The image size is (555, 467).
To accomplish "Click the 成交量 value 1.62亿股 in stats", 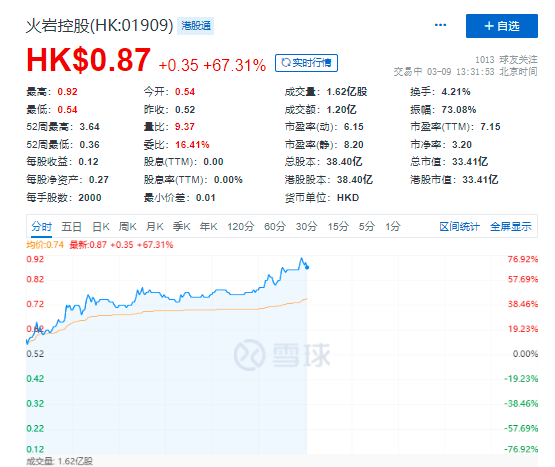I will [347, 92].
